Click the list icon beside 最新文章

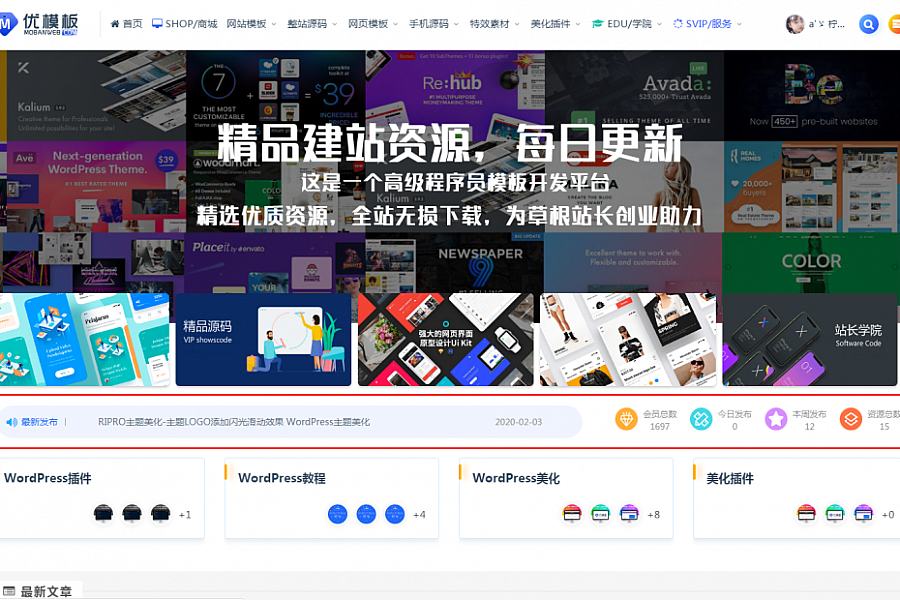(9, 591)
